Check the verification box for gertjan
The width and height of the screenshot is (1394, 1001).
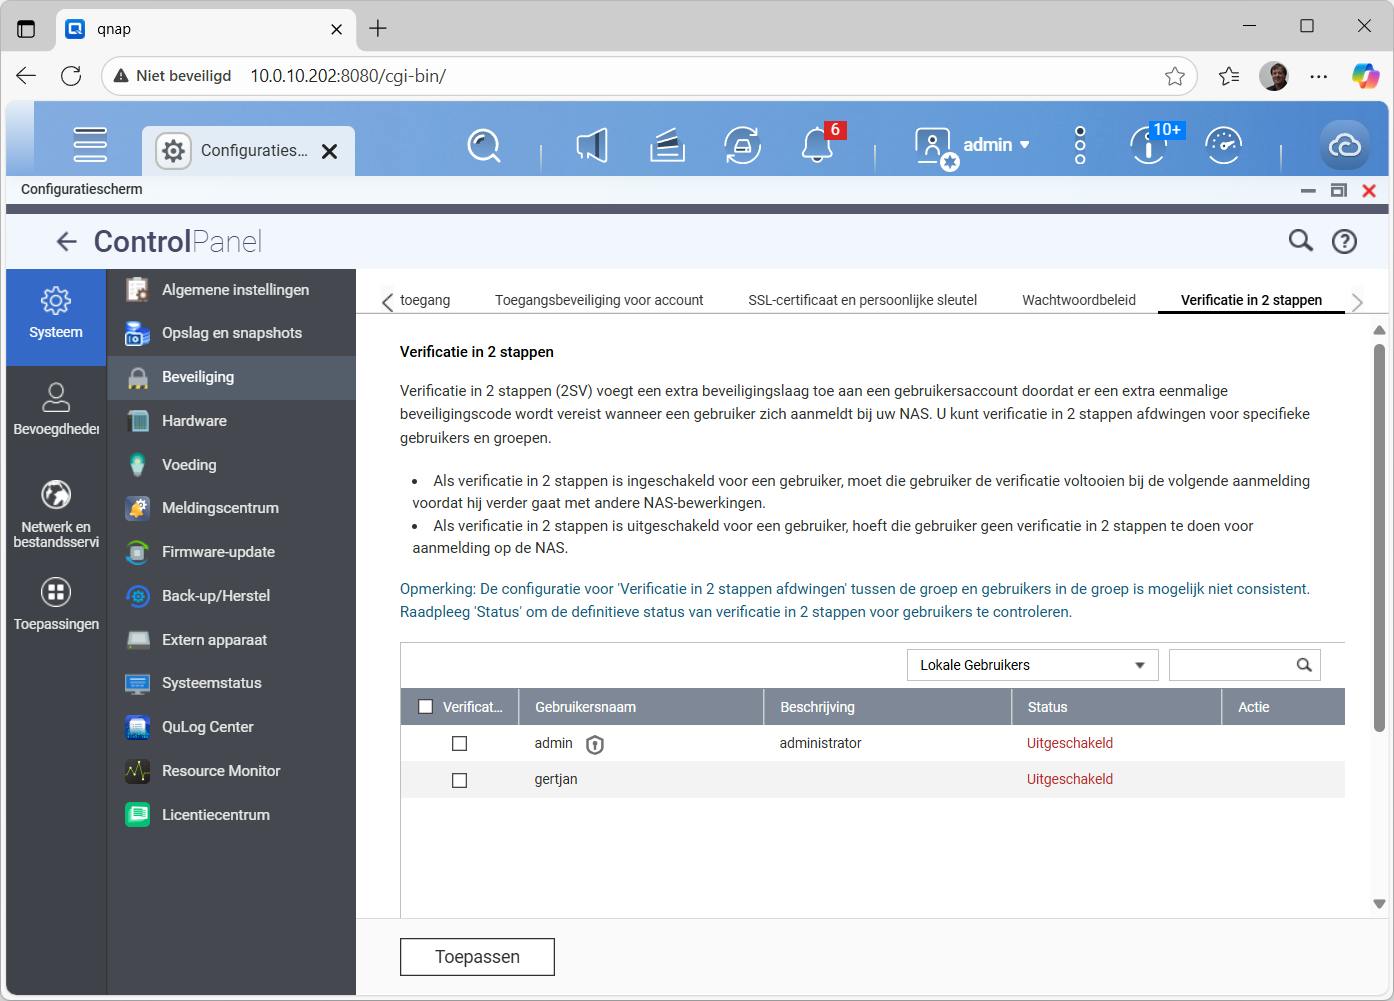click(x=460, y=780)
